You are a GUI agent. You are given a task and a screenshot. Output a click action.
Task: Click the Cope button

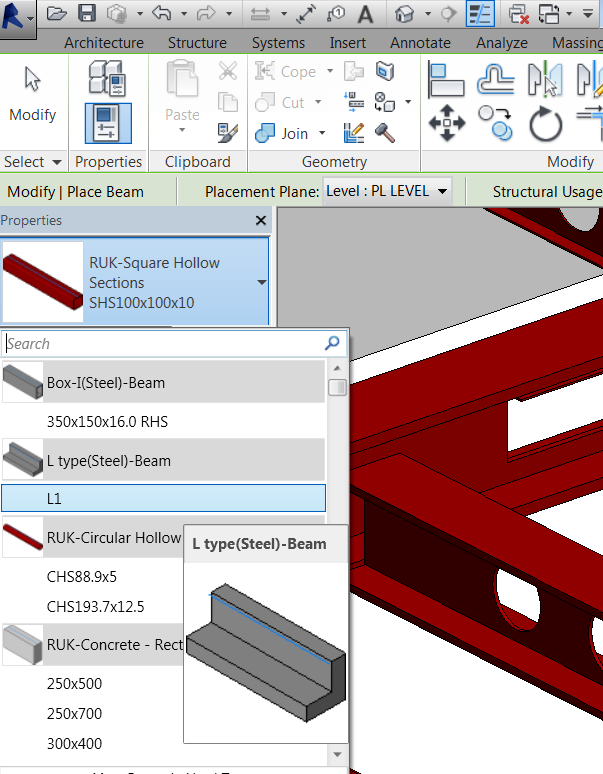click(x=285, y=72)
